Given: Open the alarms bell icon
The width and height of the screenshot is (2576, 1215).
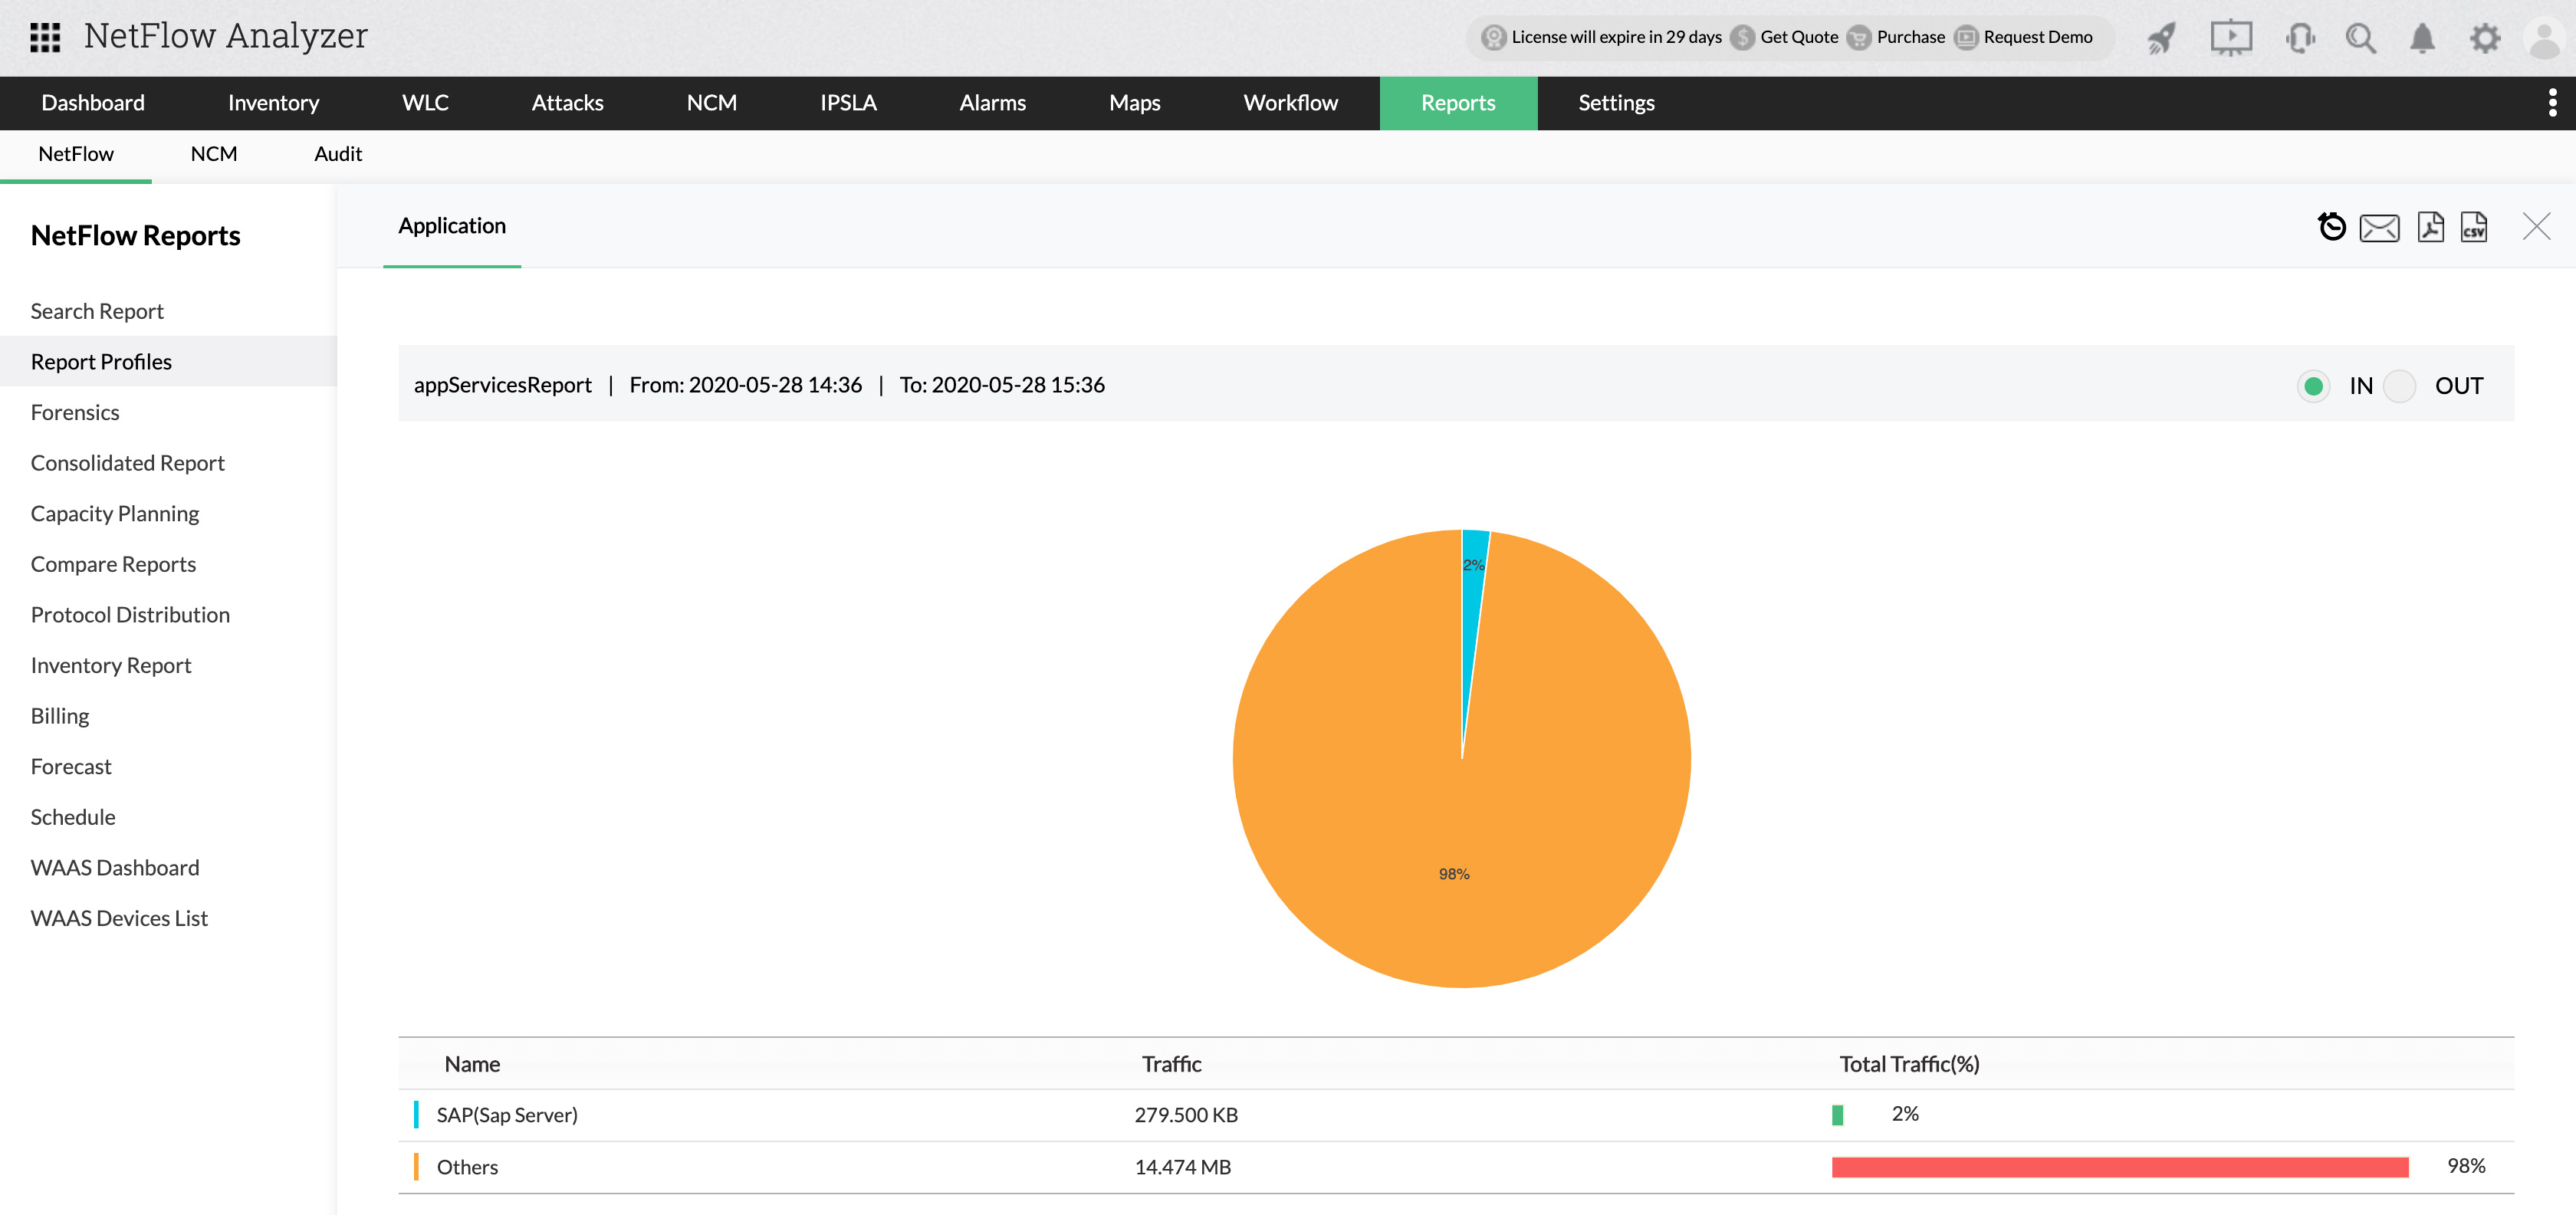Looking at the screenshot, I should [2422, 38].
